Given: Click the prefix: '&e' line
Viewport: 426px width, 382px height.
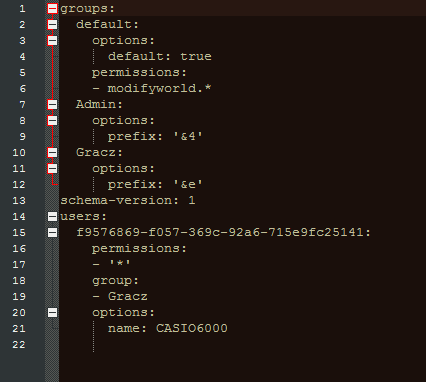Looking at the screenshot, I should (x=155, y=184).
